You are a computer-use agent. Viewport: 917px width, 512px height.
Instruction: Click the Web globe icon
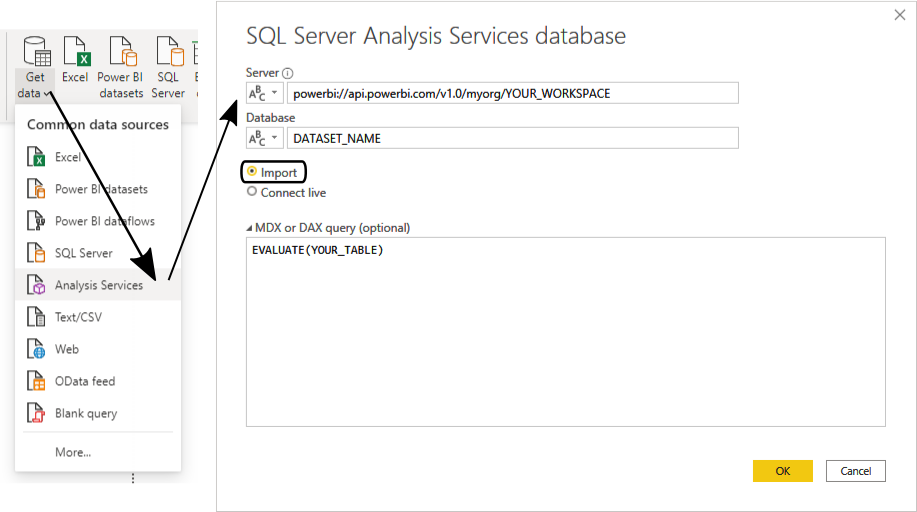[x=36, y=349]
